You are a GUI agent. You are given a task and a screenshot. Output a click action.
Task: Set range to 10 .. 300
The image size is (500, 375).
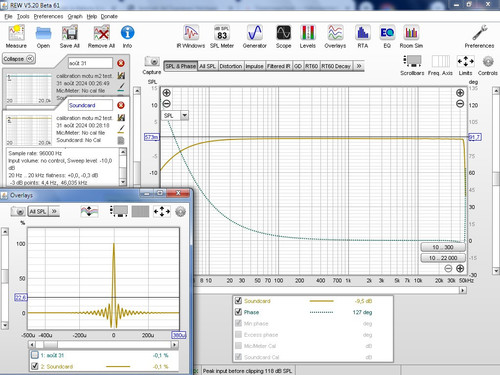pos(443,247)
